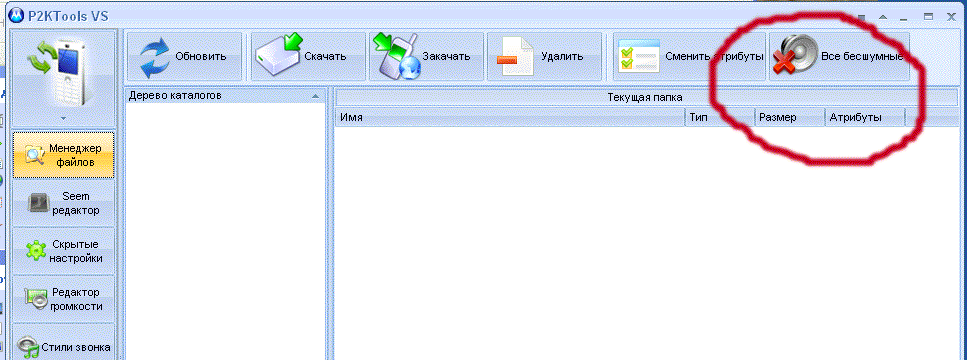Click Сменить атрибуты button

[689, 56]
